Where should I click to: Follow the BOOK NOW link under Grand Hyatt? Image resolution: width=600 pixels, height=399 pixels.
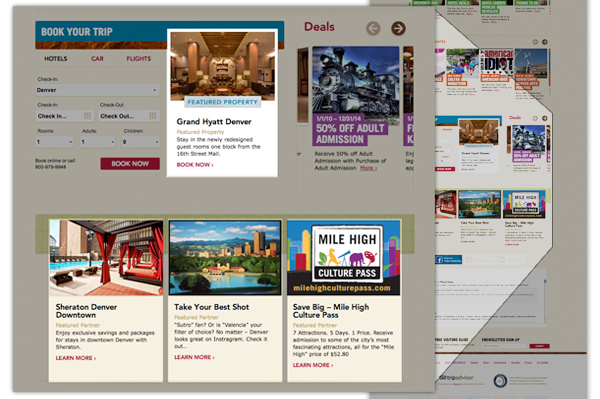click(x=195, y=165)
